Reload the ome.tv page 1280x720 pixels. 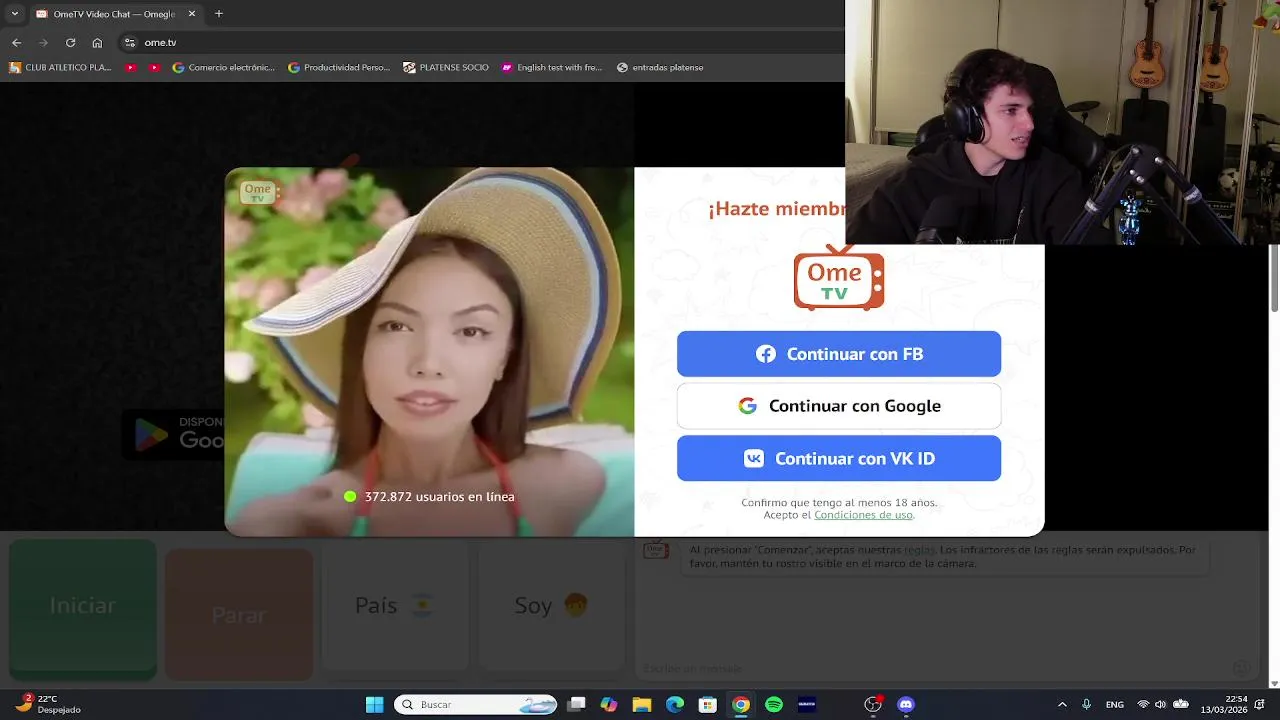tap(70, 43)
